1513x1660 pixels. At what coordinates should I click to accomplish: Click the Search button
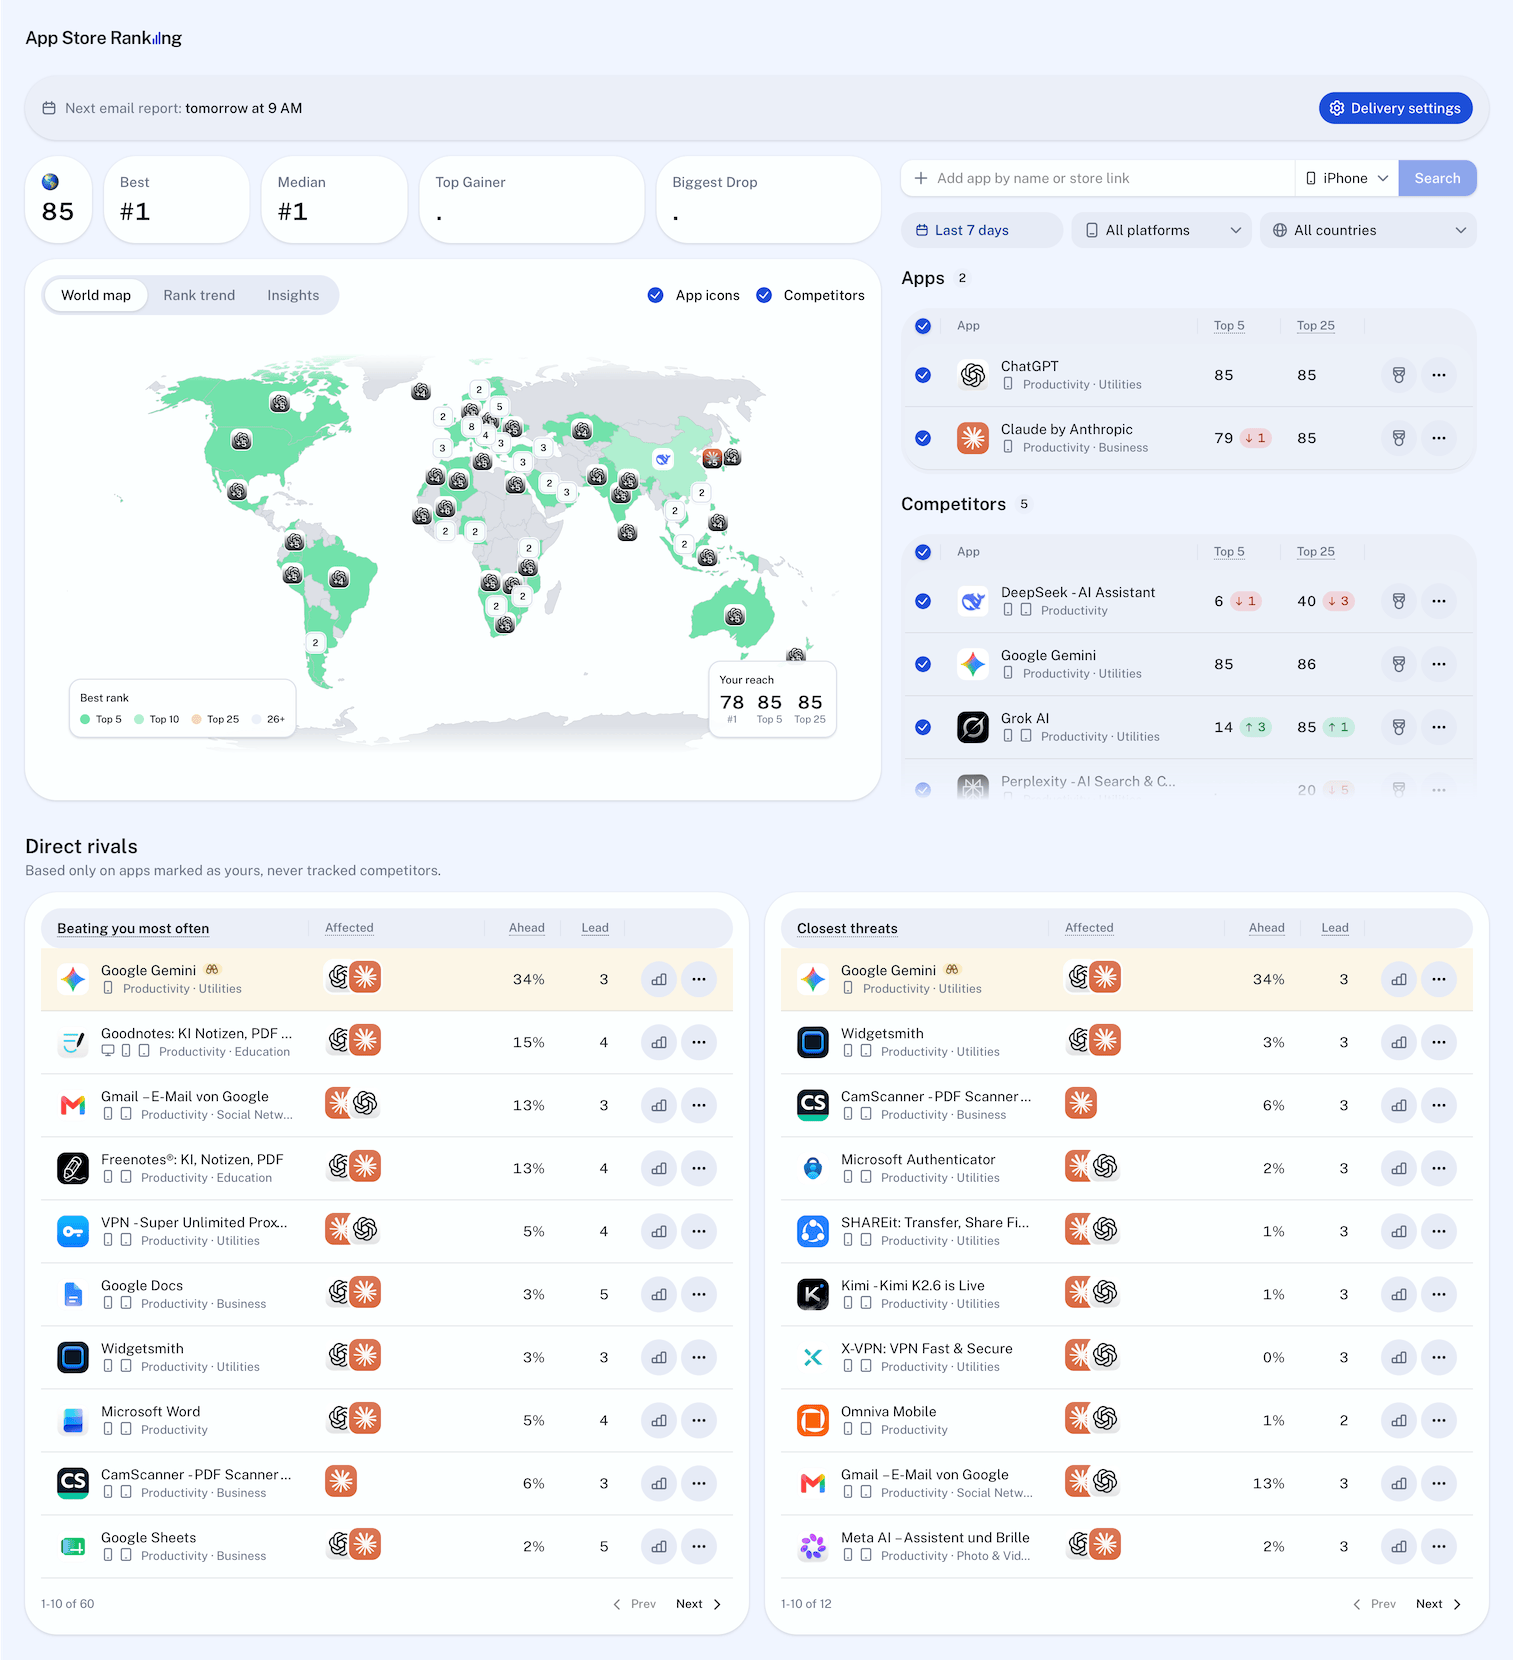1437,178
